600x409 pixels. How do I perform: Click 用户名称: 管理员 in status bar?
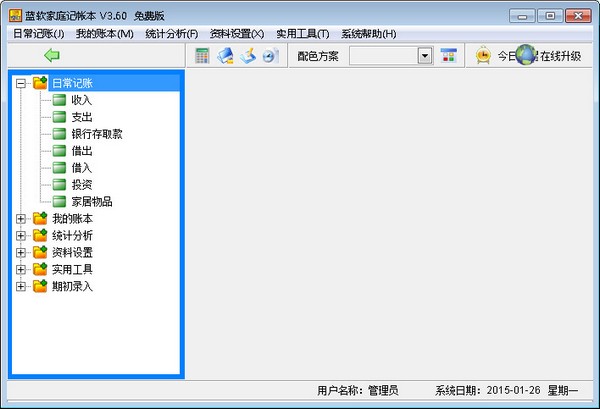[358, 390]
